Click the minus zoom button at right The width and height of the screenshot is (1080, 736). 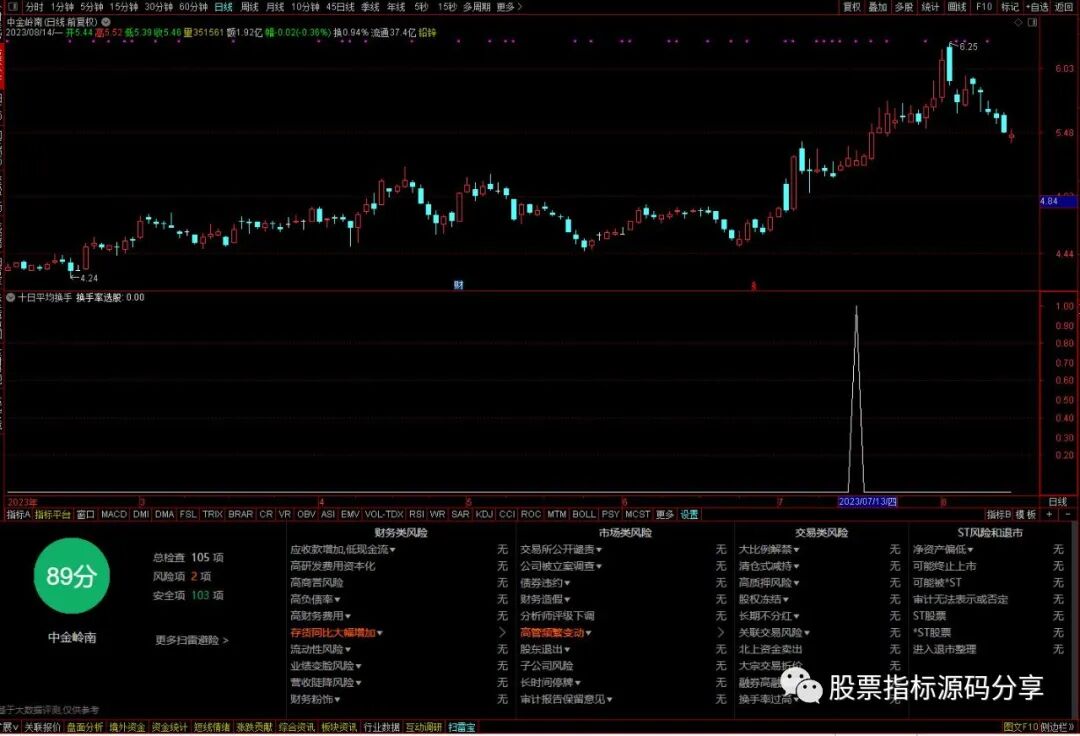[x=1068, y=514]
